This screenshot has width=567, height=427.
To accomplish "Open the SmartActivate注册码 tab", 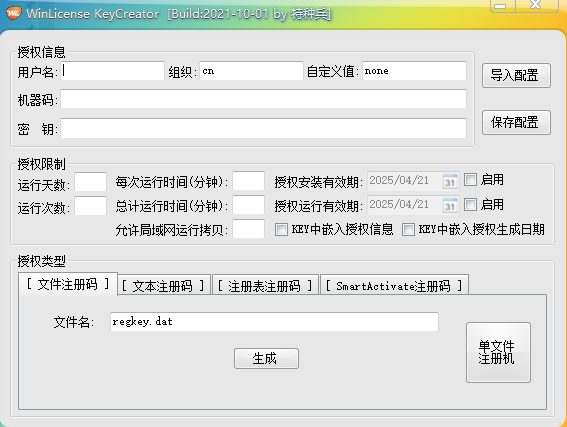I will pos(394,285).
